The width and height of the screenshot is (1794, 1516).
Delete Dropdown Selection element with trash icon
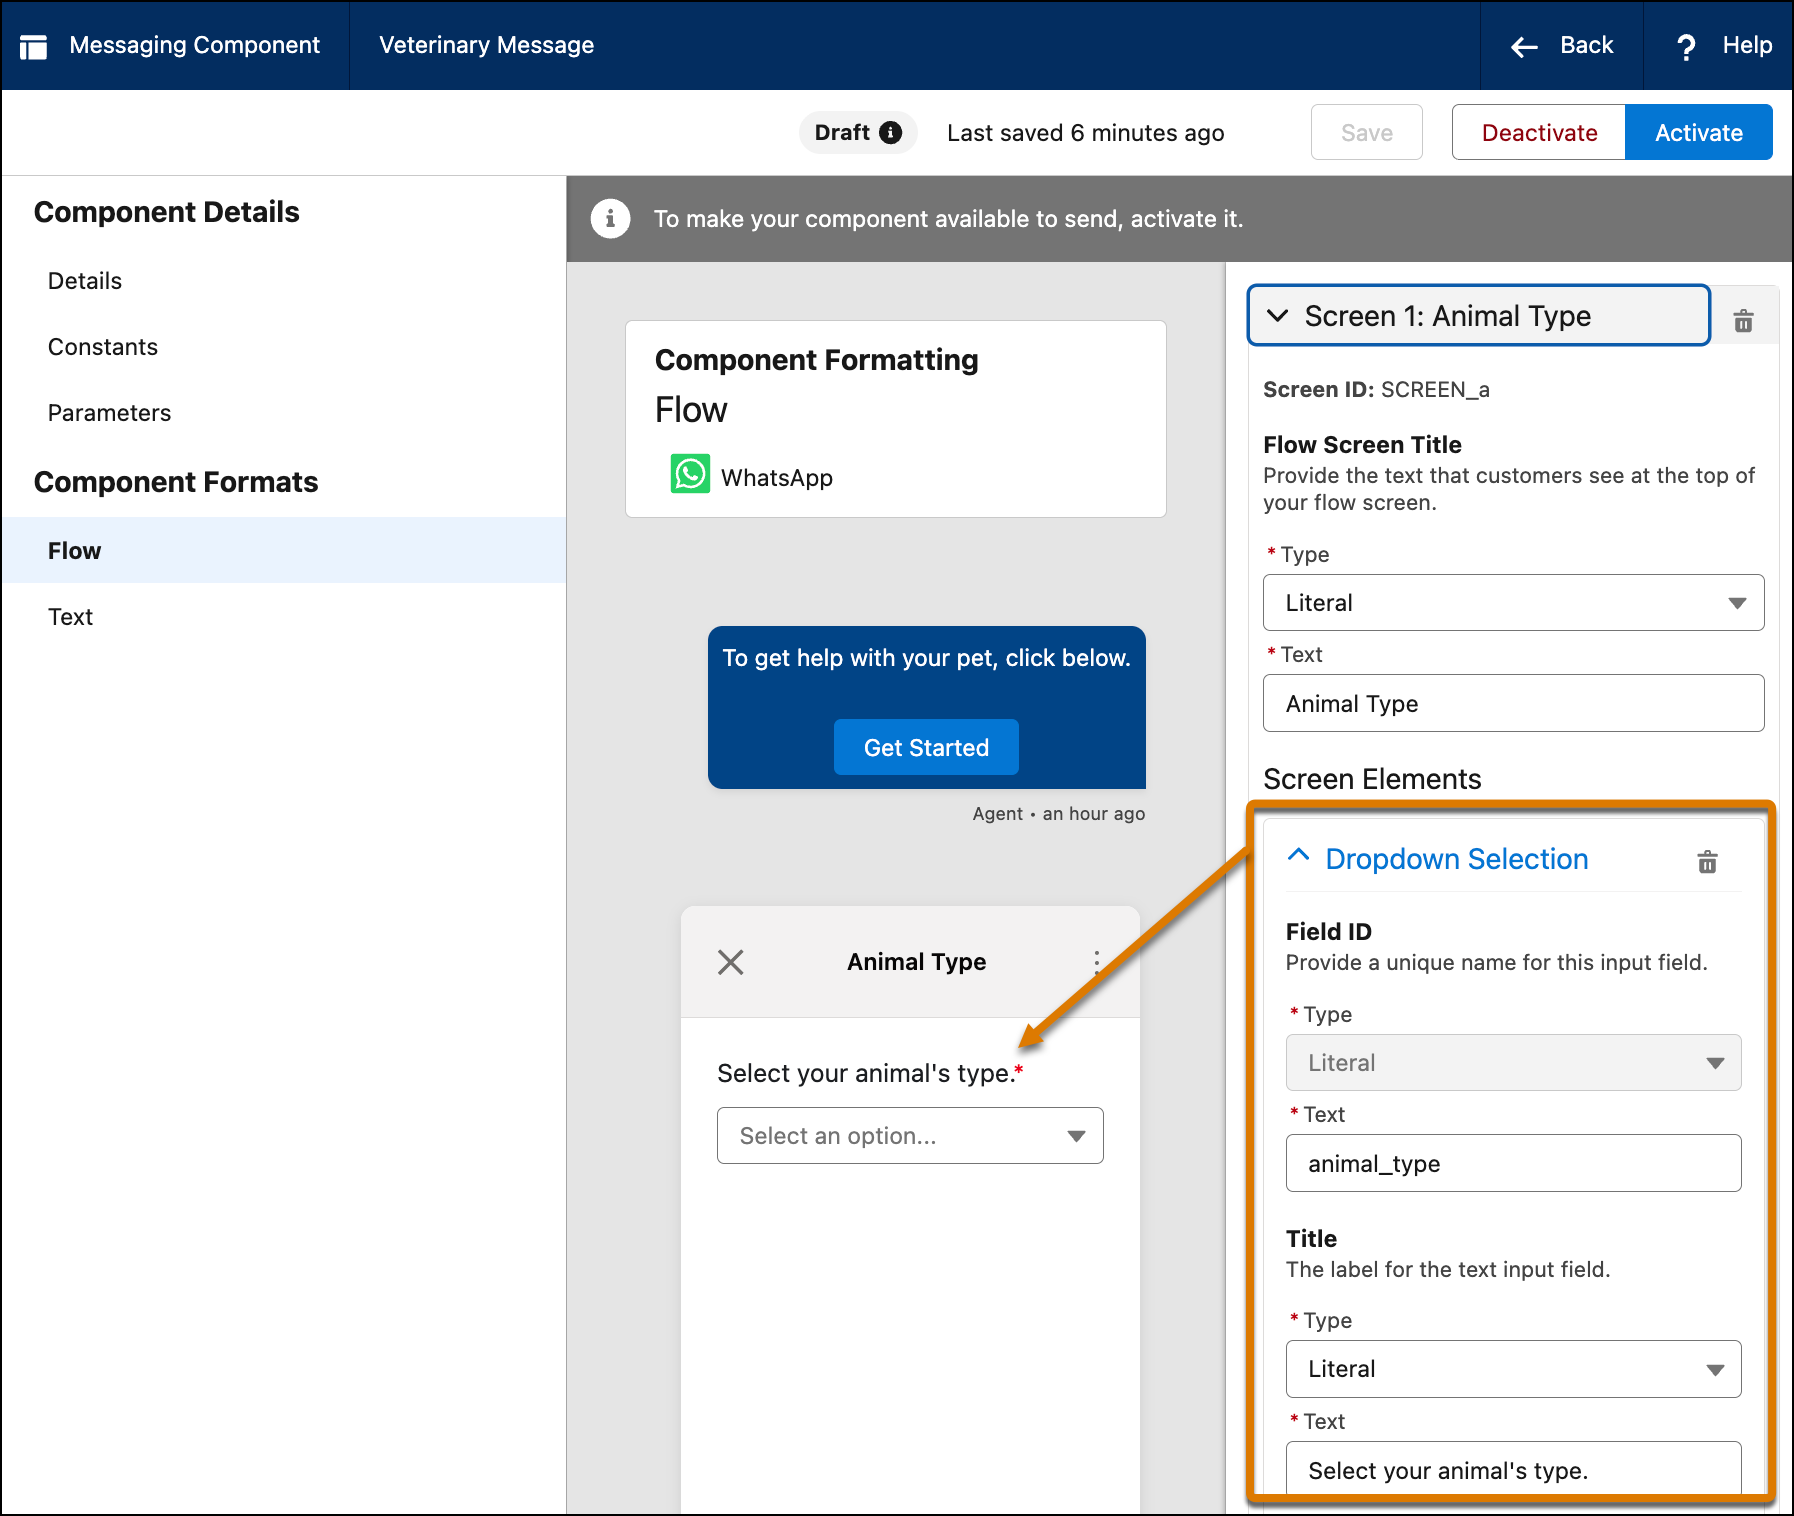pos(1707,861)
